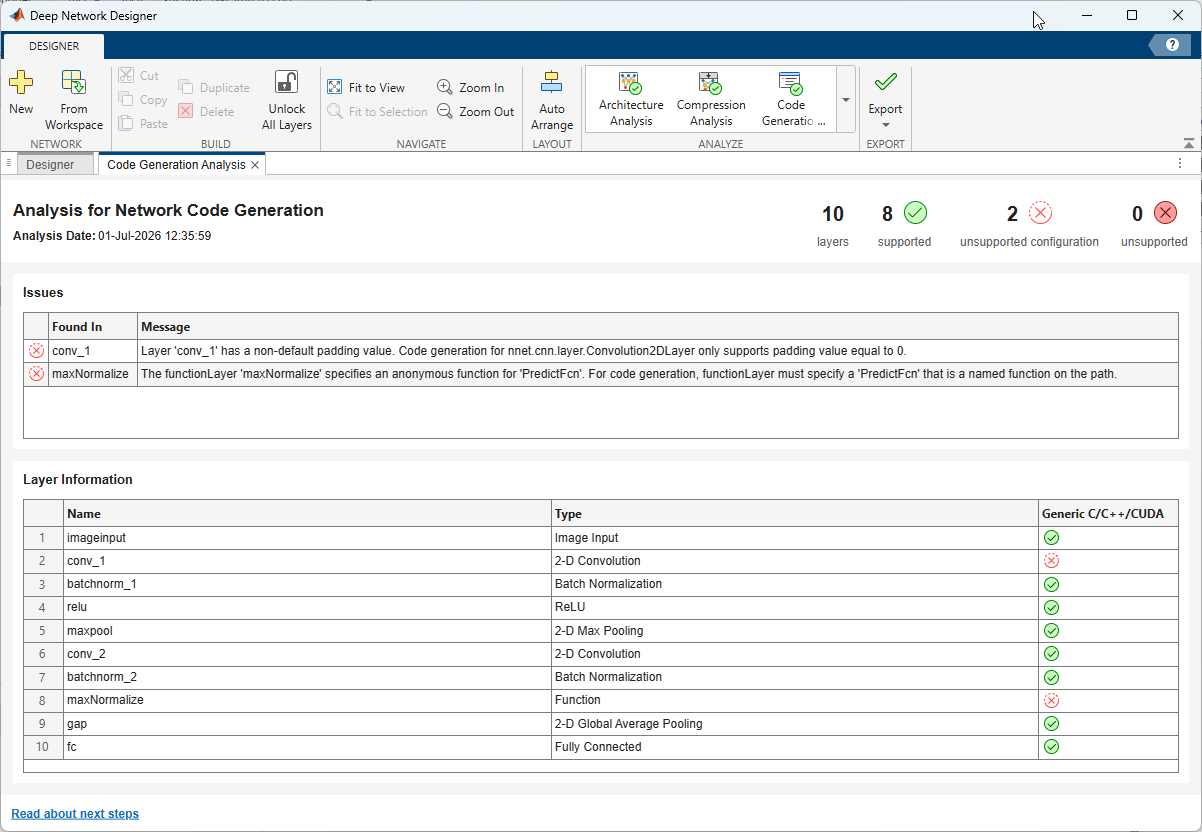Select batchnorm_1 in layer table
This screenshot has height=832, width=1202.
tap(101, 584)
